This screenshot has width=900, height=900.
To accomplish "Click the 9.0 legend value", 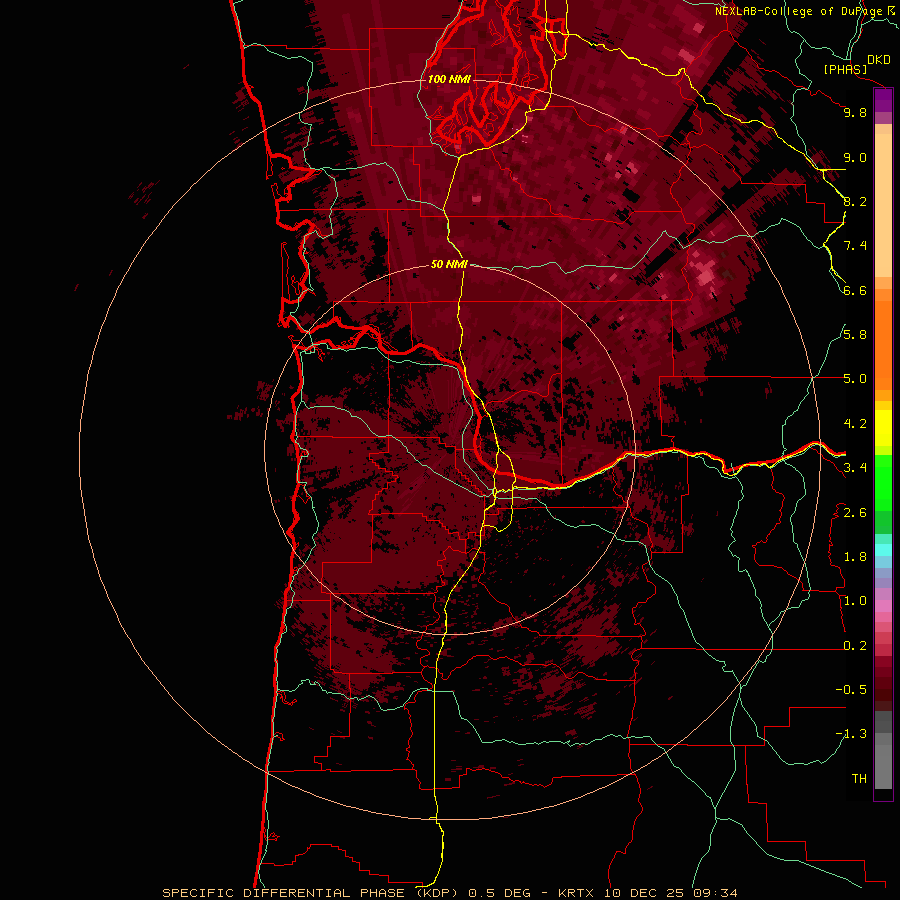I will pos(855,157).
